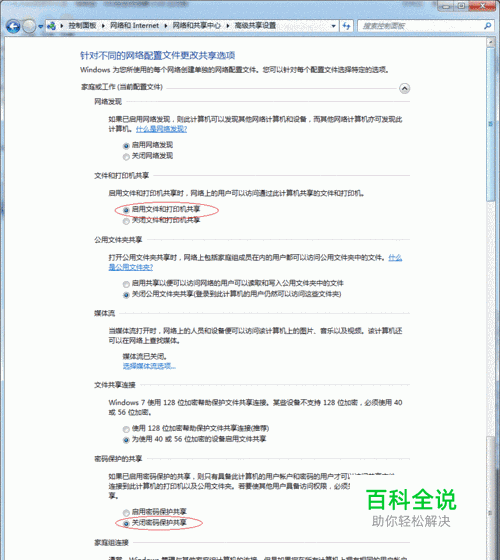Select 启用文件和打印机共享 radio button
500x560 pixels.
(x=126, y=210)
